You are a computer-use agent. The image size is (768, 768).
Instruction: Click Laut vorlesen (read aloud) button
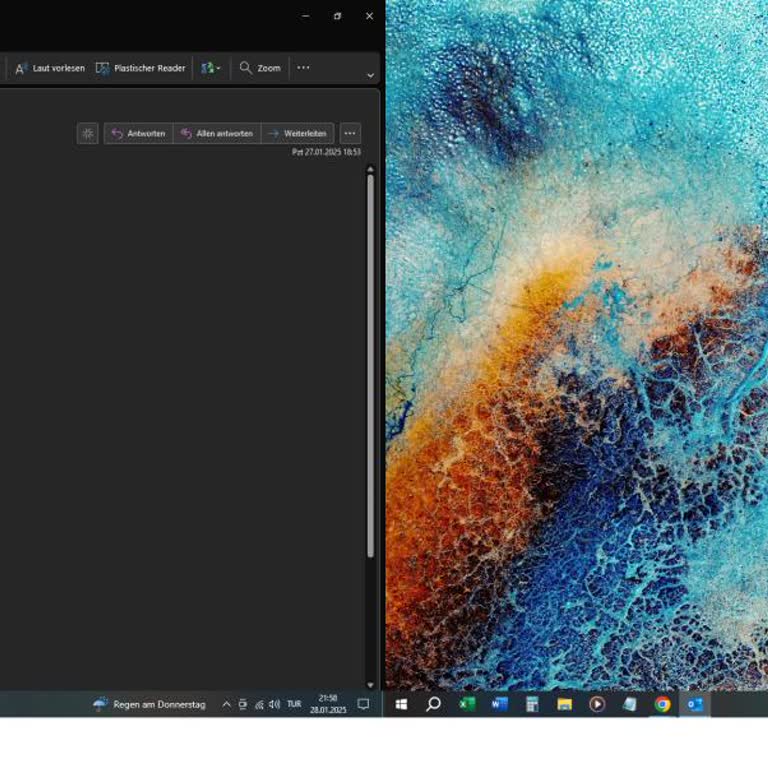click(49, 69)
